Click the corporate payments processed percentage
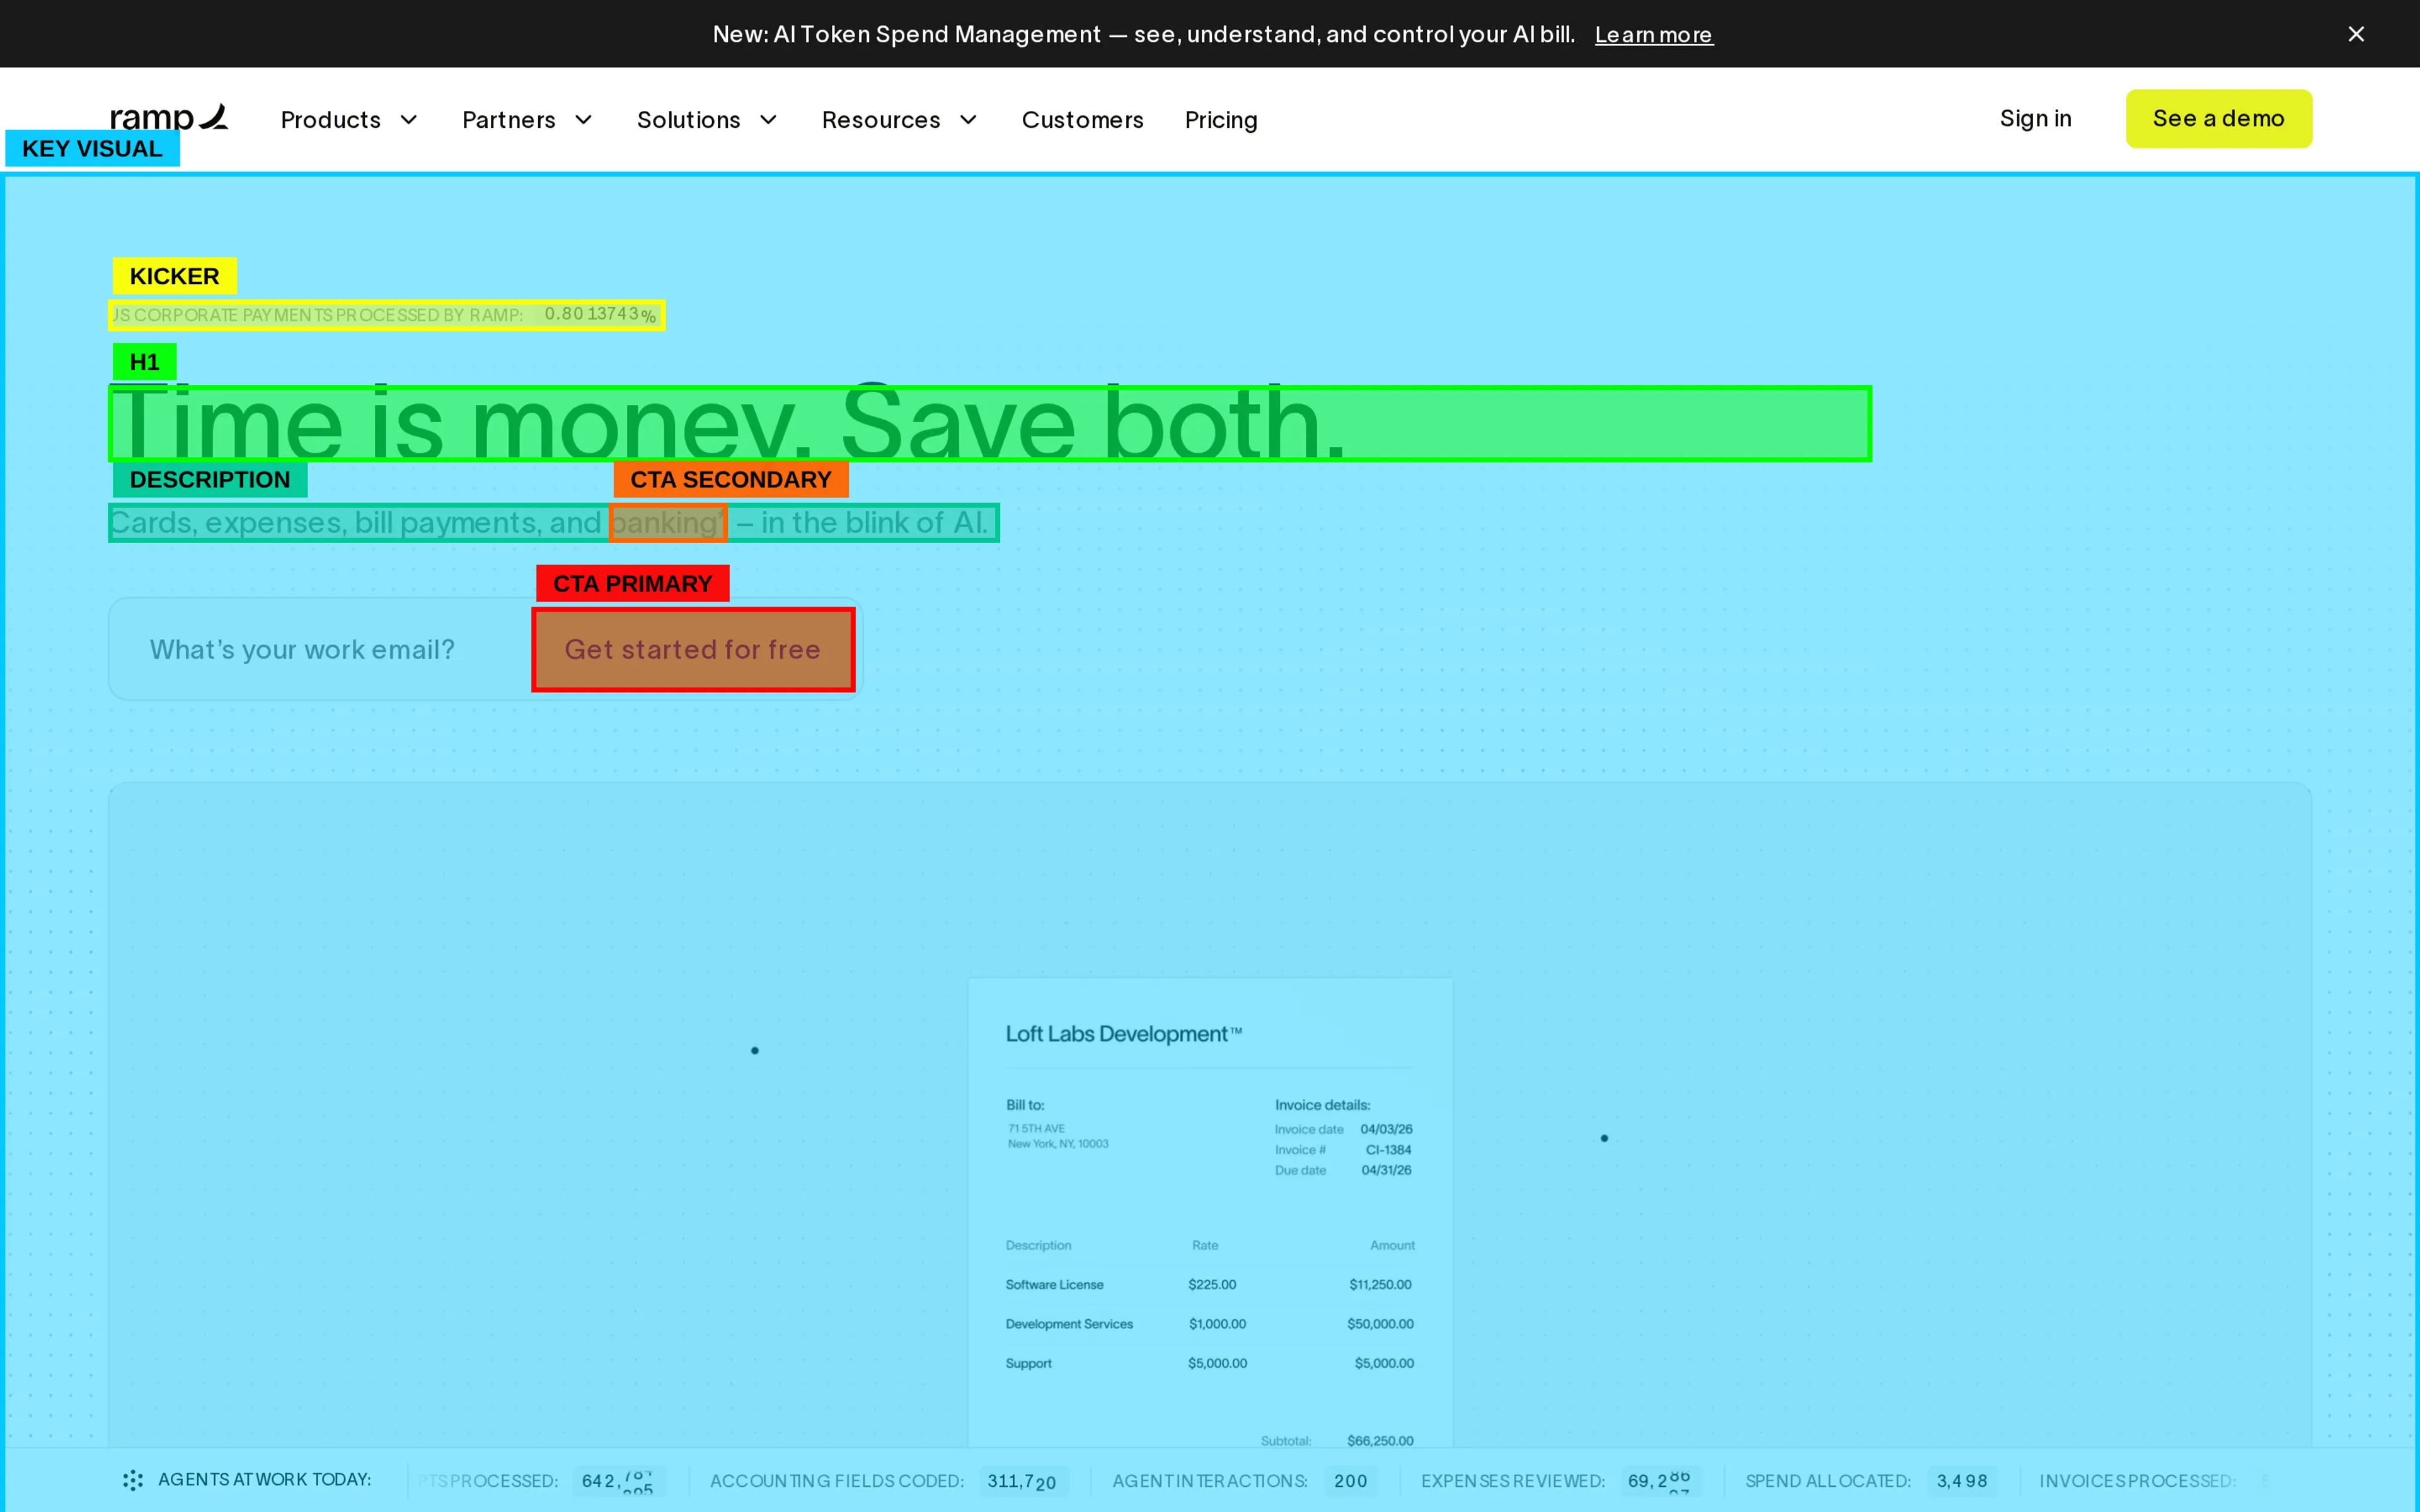This screenshot has width=2420, height=1512. click(600, 315)
